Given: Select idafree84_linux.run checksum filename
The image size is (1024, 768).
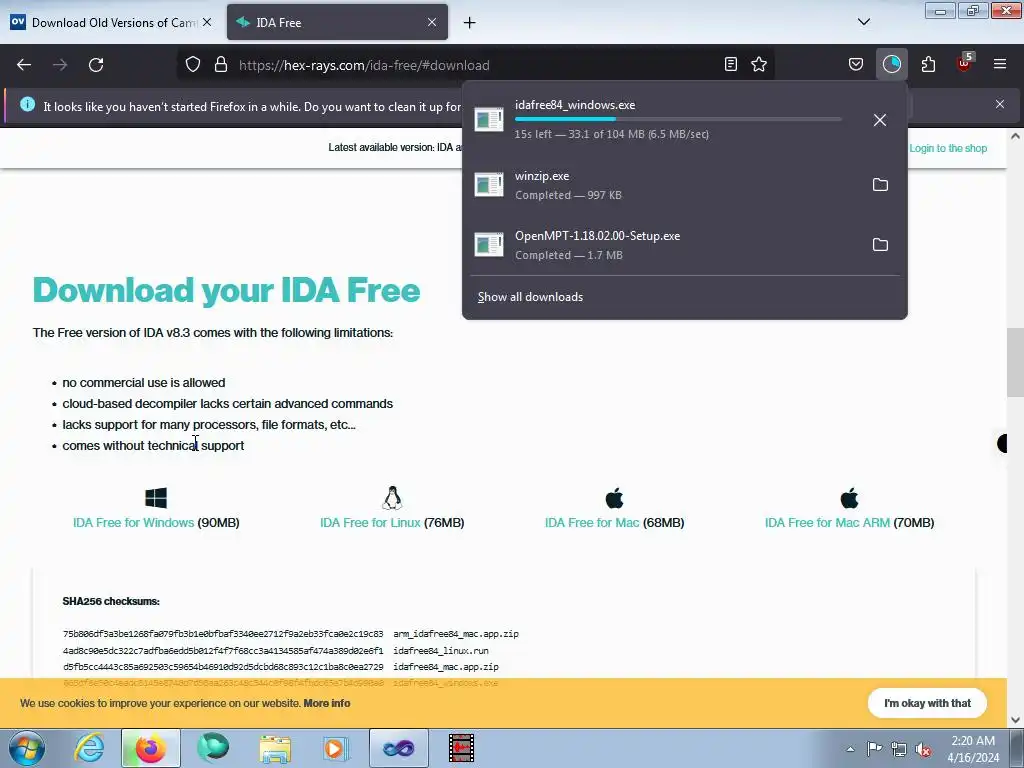Looking at the screenshot, I should pyautogui.click(x=441, y=650).
